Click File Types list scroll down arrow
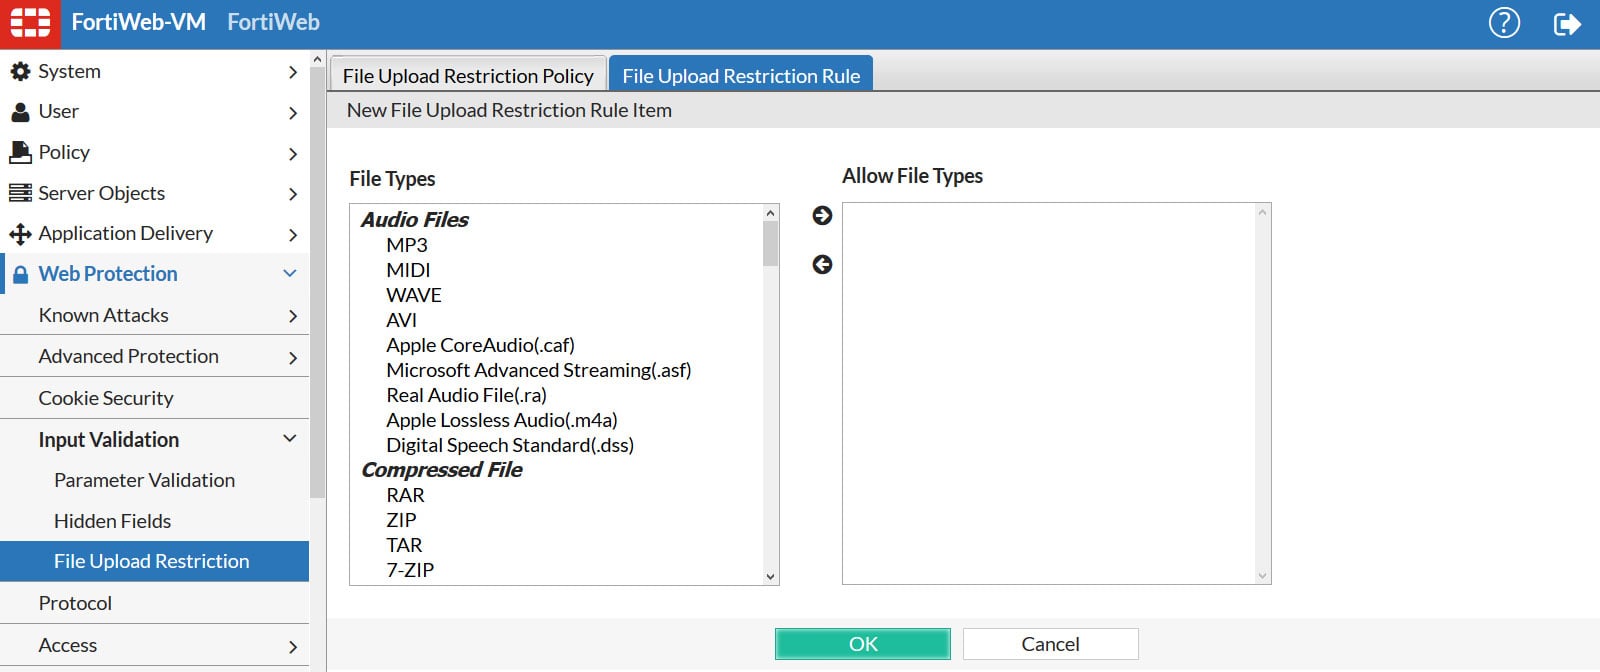 (x=770, y=576)
